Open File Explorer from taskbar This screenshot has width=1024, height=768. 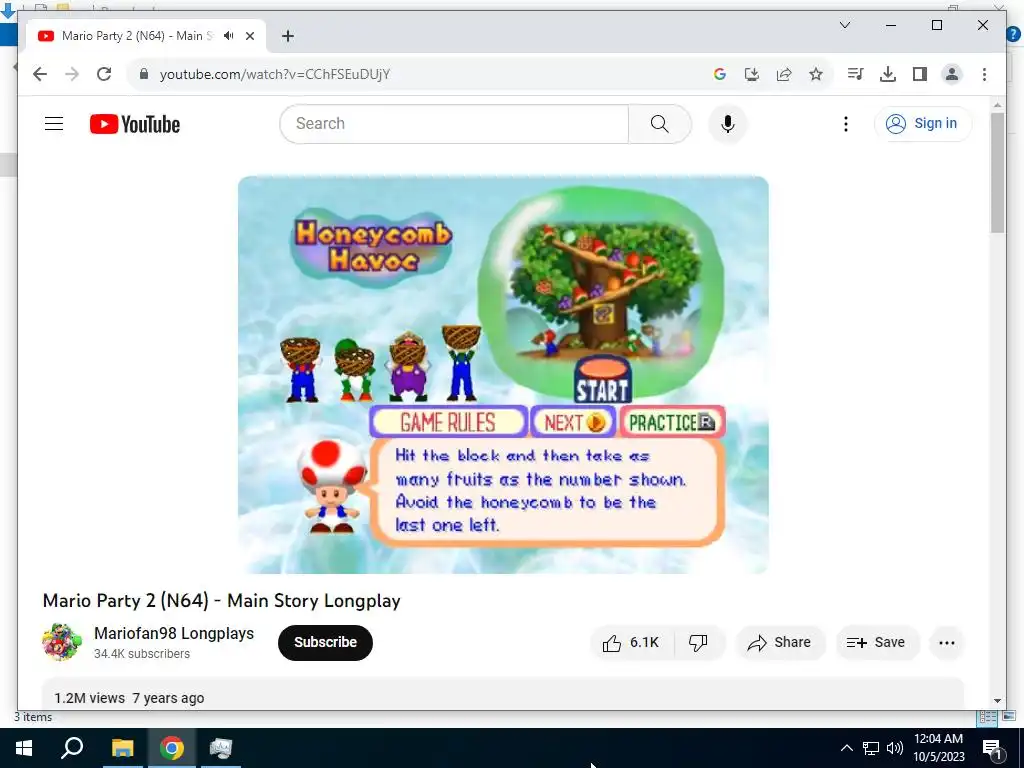point(122,748)
